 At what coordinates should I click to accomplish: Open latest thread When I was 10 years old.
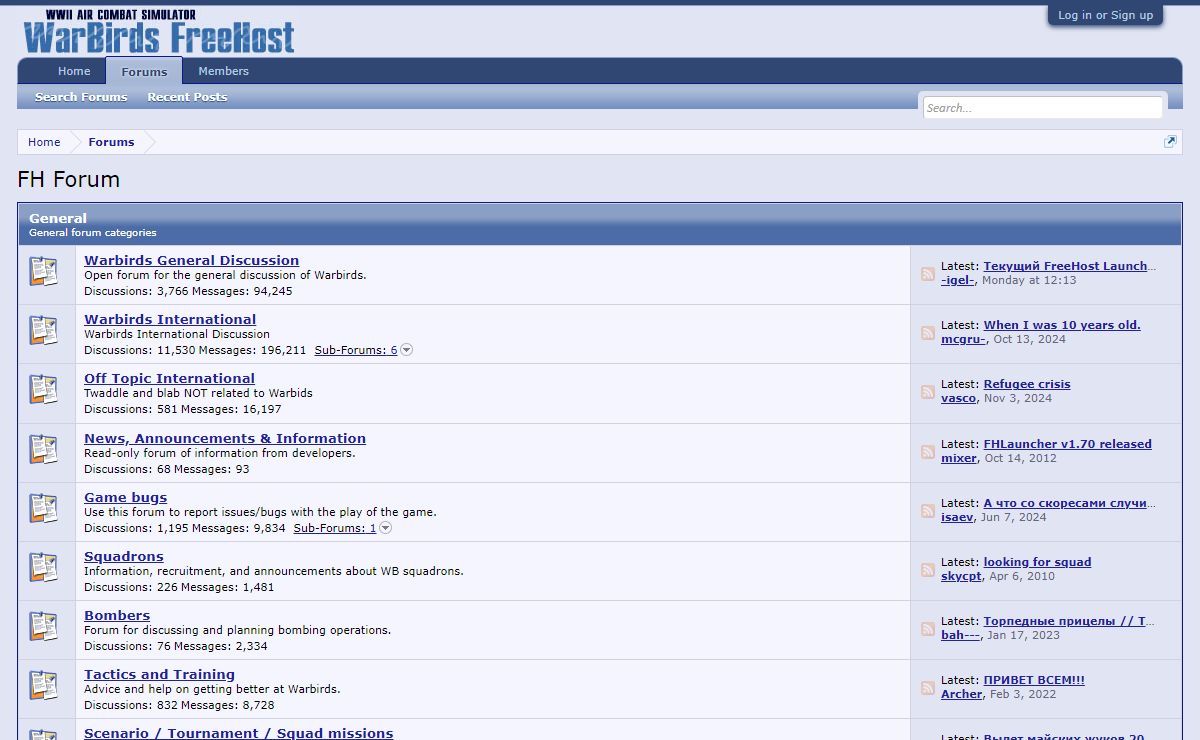tap(1062, 325)
